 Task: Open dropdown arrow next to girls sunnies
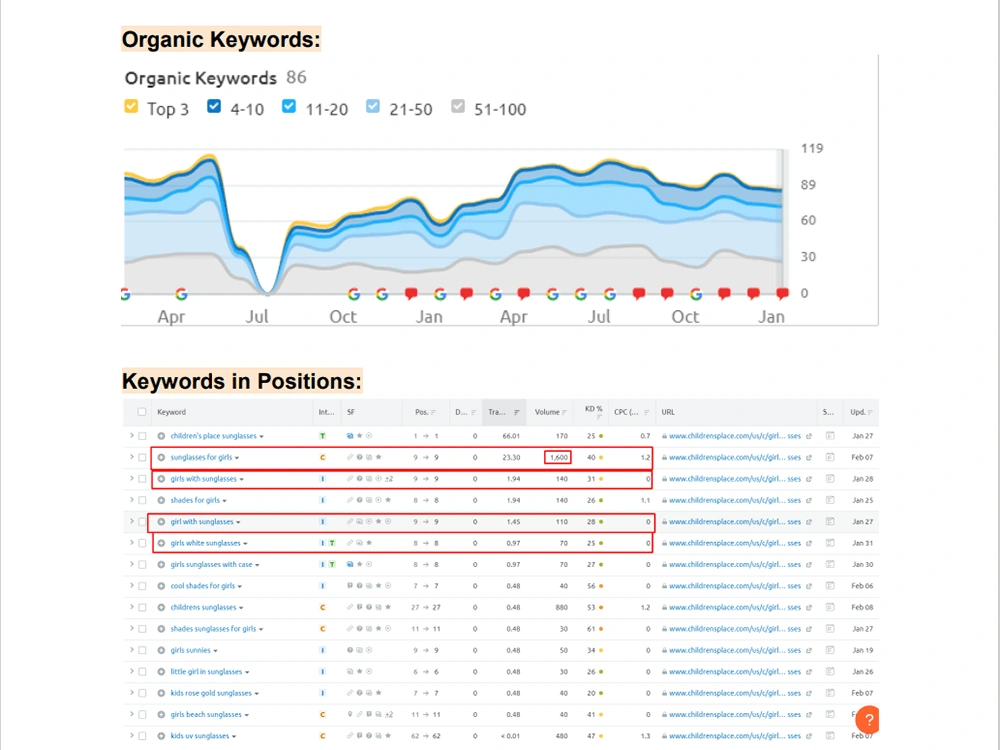(216, 651)
